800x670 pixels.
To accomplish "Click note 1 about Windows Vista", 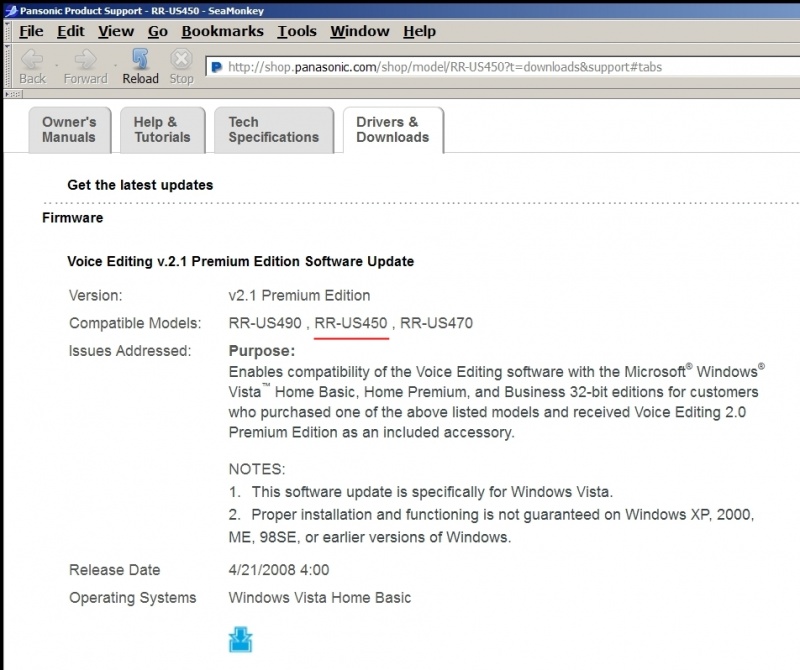I will pyautogui.click(x=421, y=492).
